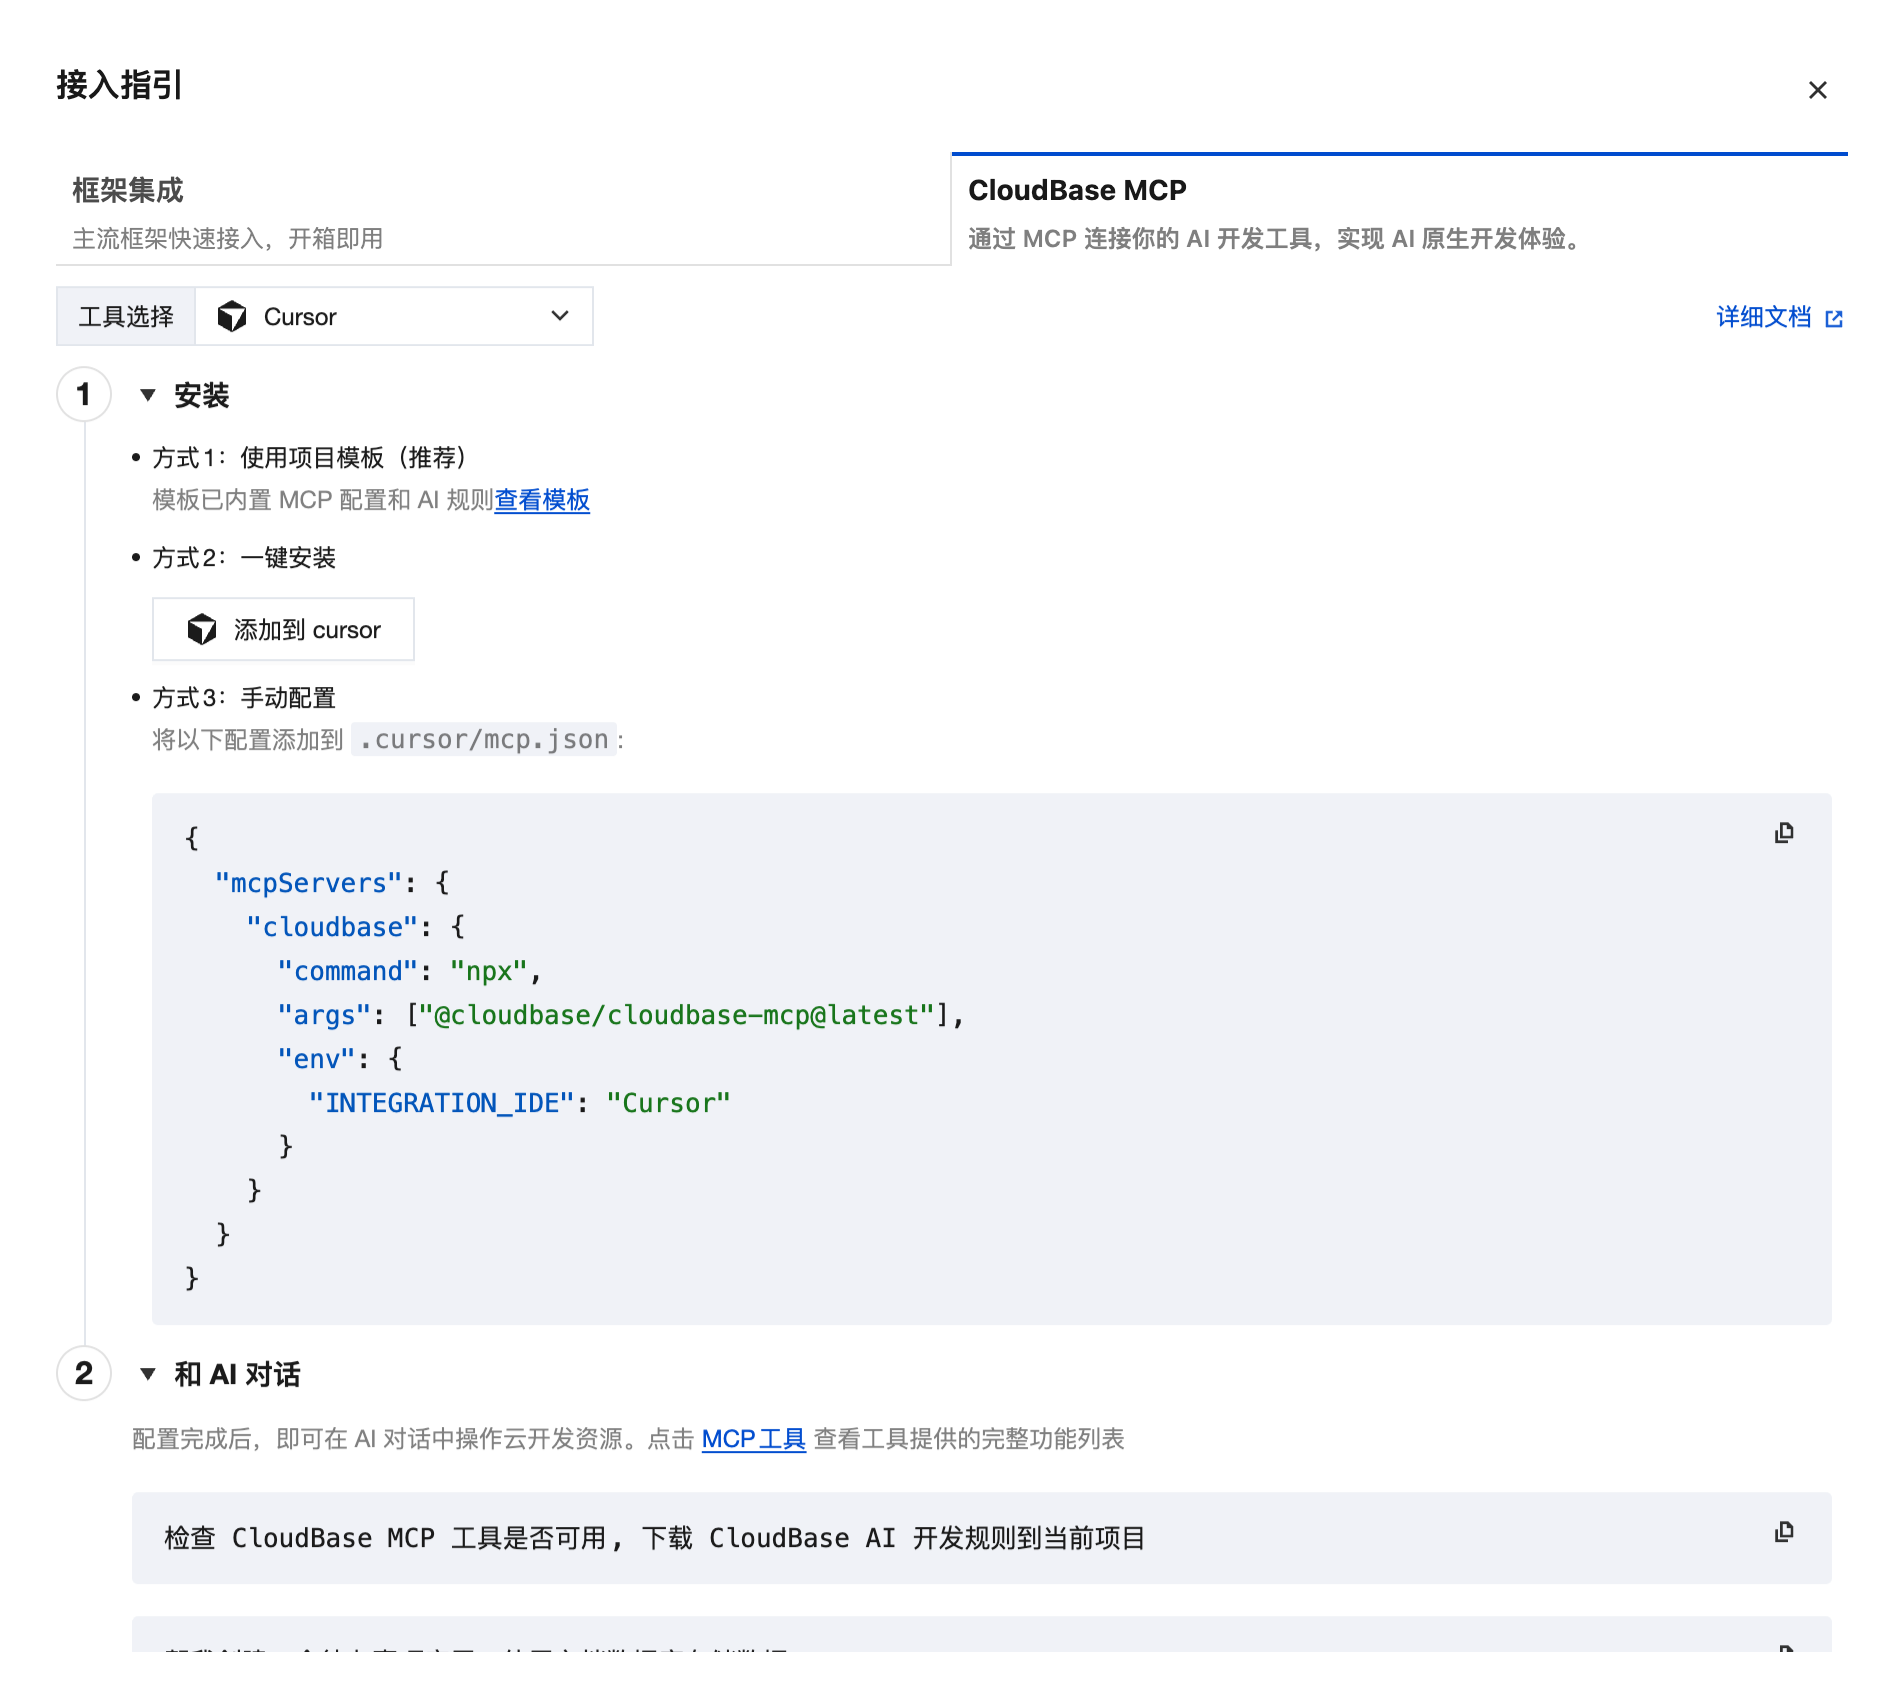Close the 接入指引 dialog
1902x1700 pixels.
(x=1817, y=90)
